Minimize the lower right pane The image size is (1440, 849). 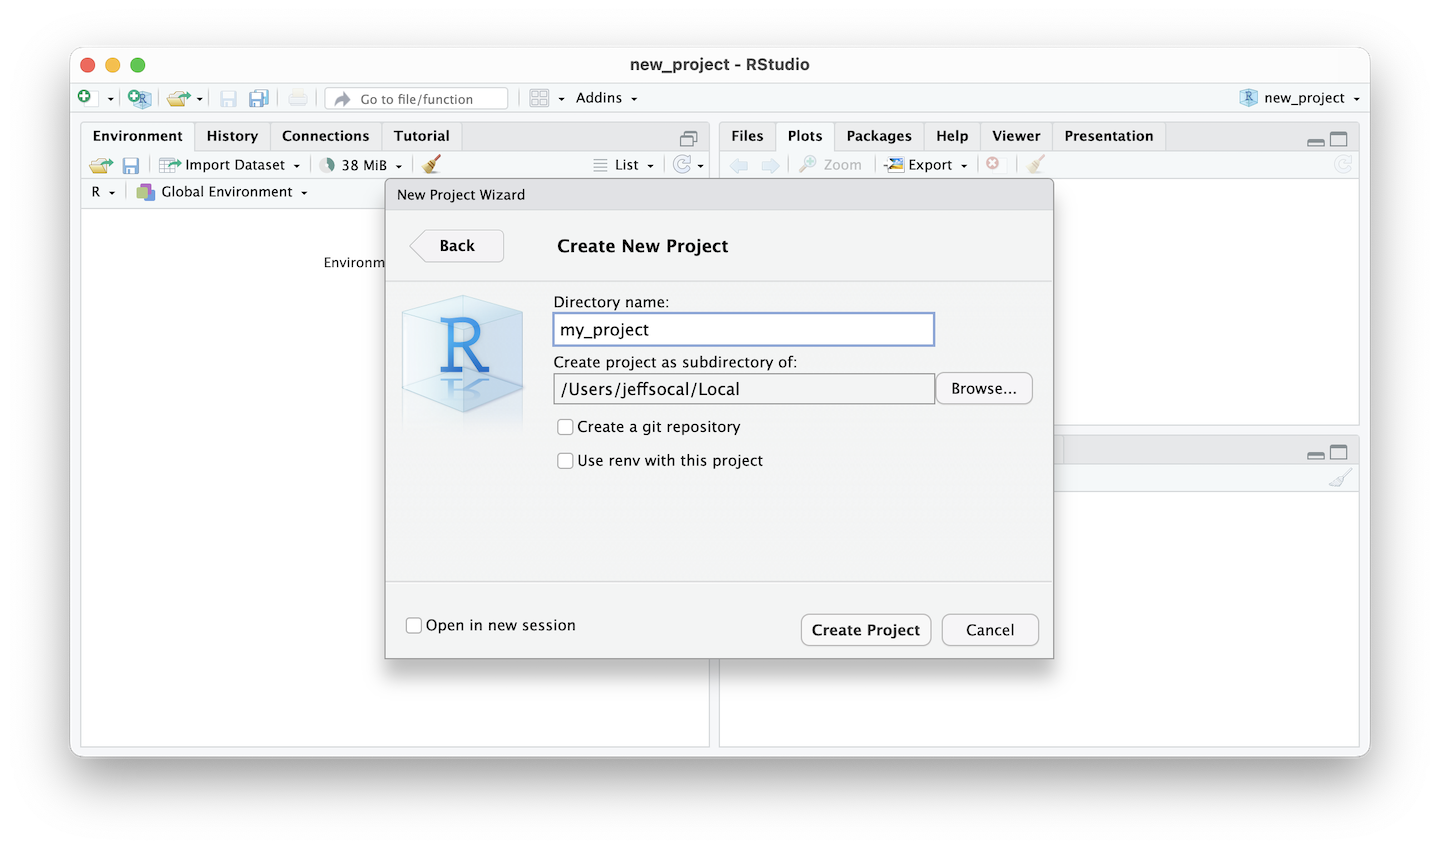tap(1316, 455)
